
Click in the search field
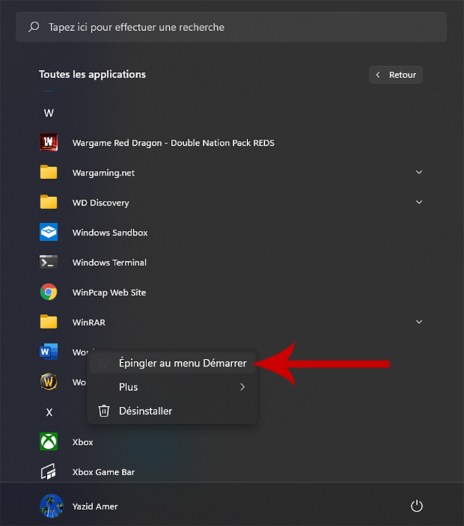coord(231,27)
